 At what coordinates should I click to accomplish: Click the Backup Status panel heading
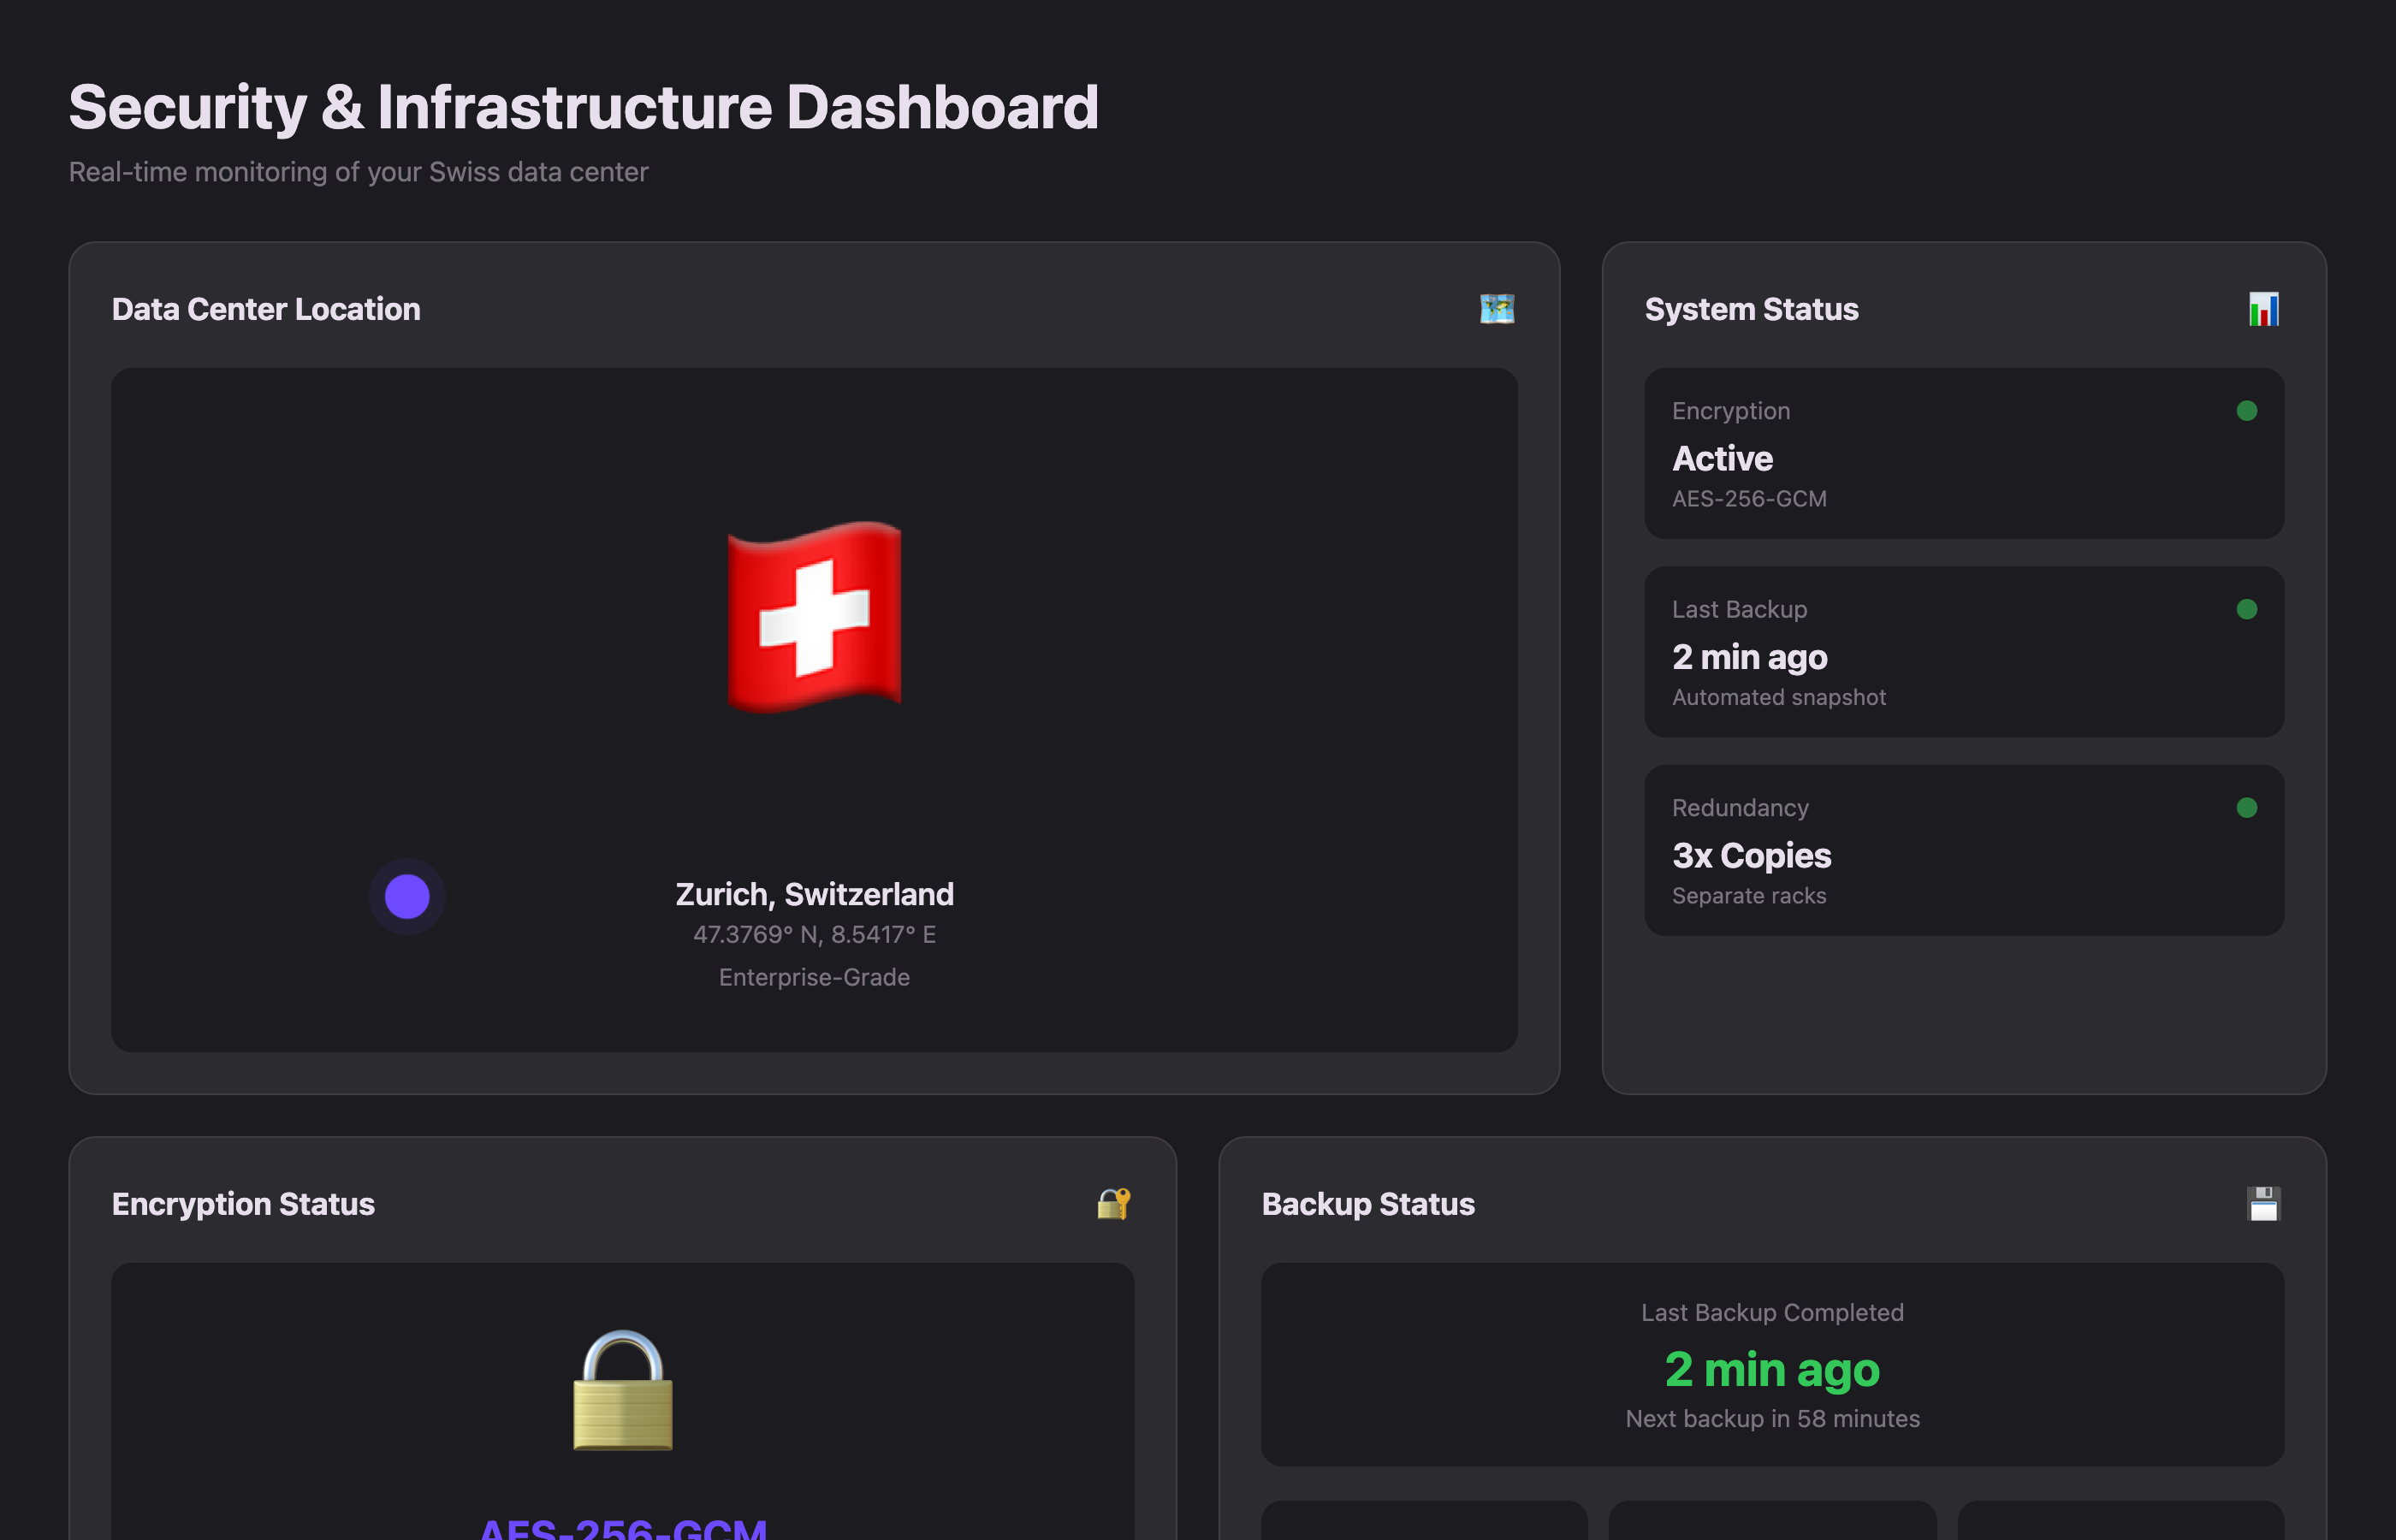click(1369, 1204)
